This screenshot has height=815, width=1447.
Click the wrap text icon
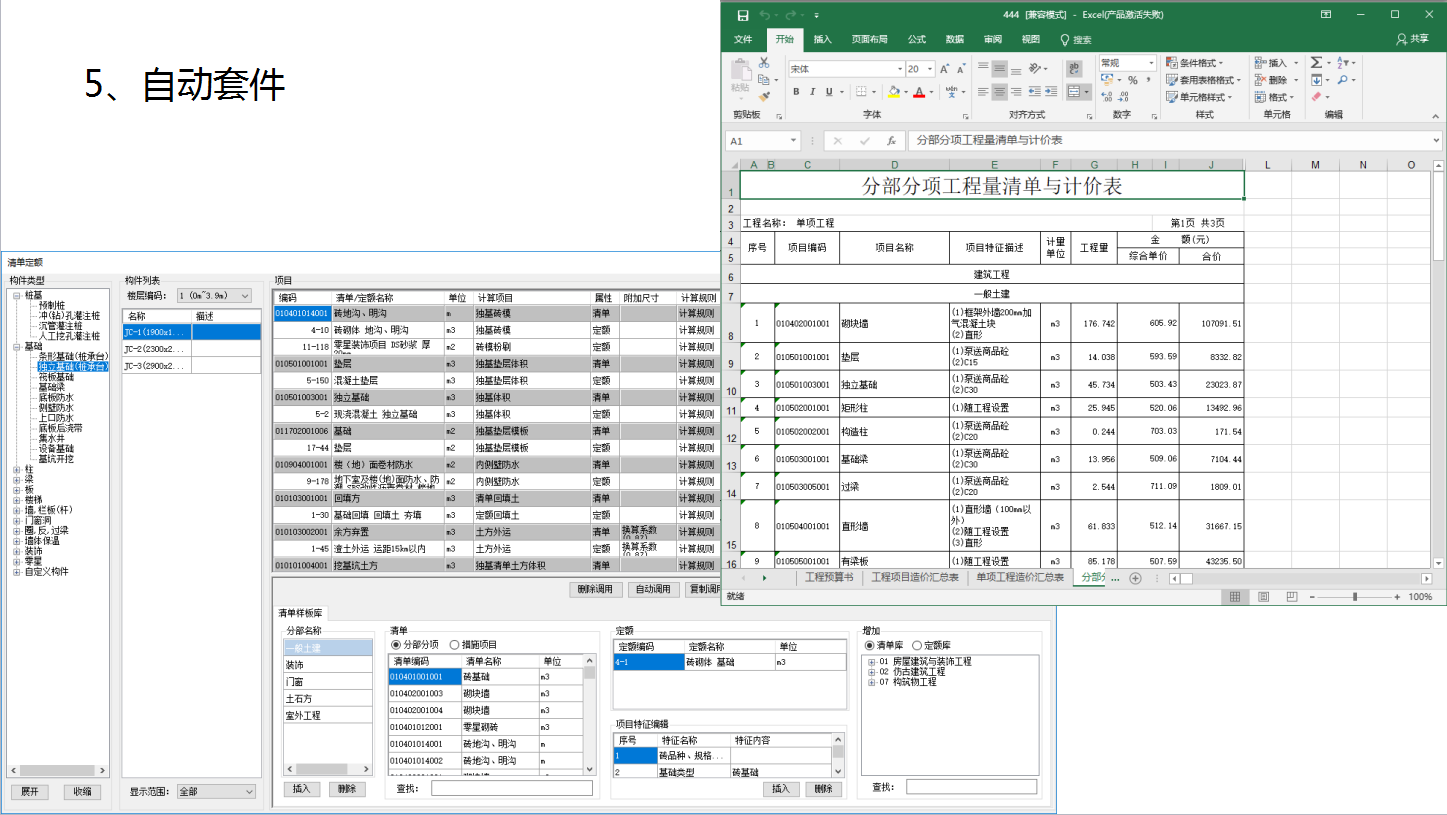(1075, 69)
